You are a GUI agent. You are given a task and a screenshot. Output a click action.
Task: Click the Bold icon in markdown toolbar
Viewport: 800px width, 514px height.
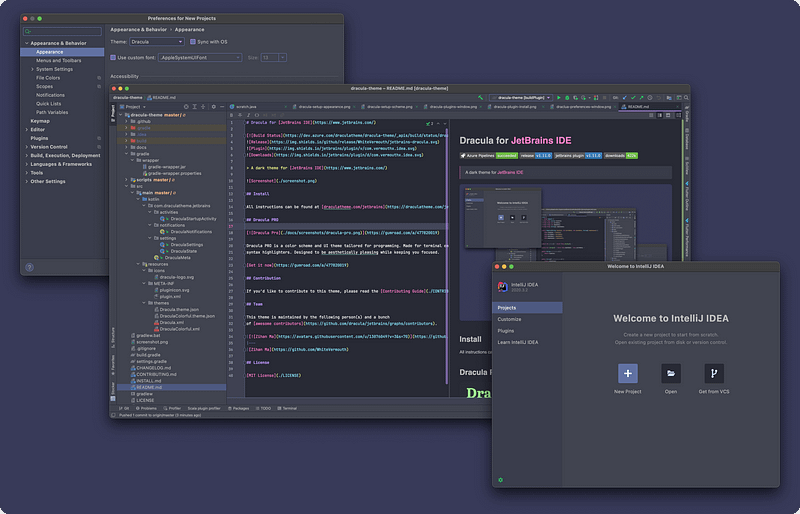(x=231, y=115)
